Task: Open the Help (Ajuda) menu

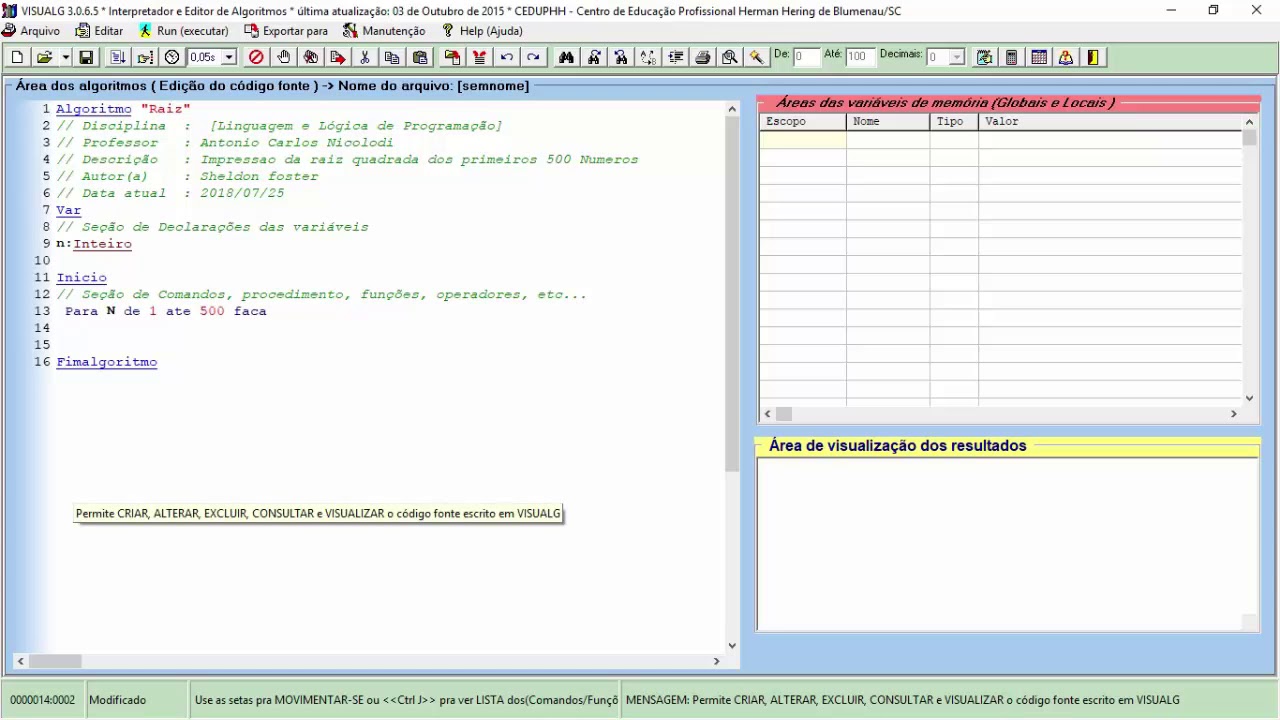Action: click(482, 31)
